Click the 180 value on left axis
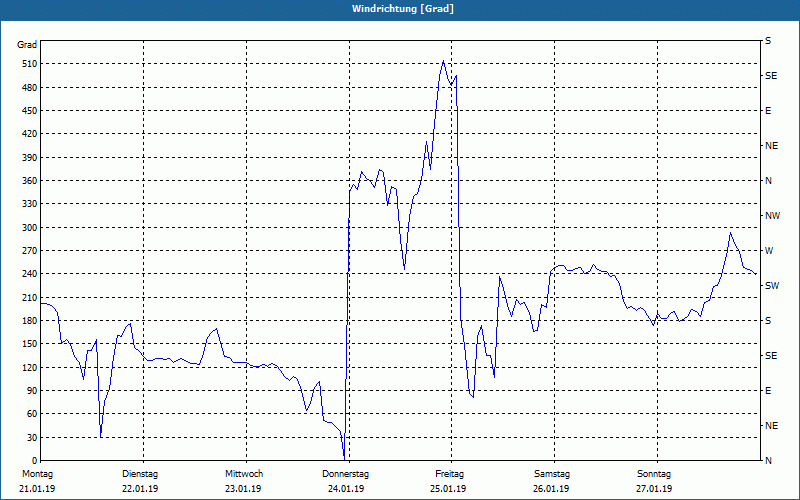The height and width of the screenshot is (500, 800). pos(29,321)
